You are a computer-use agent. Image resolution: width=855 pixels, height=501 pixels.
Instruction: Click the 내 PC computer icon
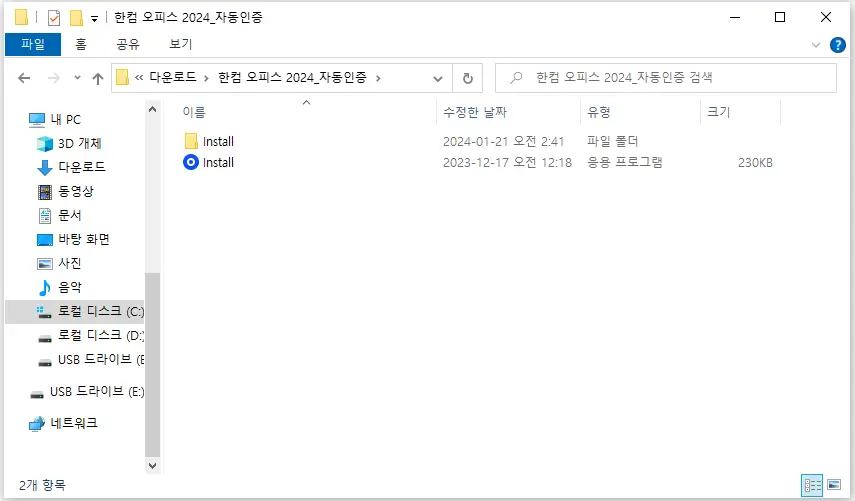37,119
